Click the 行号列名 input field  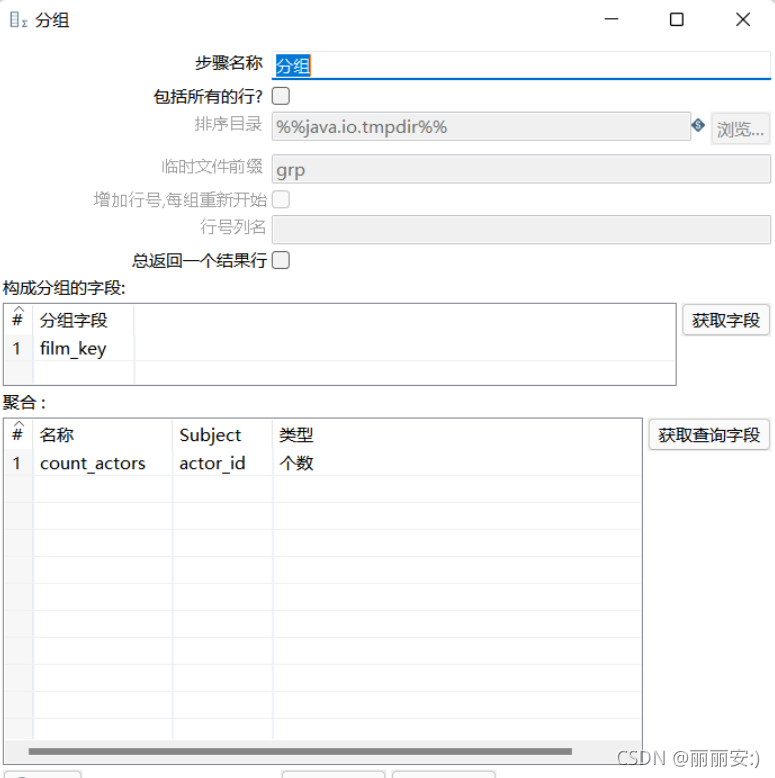point(521,229)
